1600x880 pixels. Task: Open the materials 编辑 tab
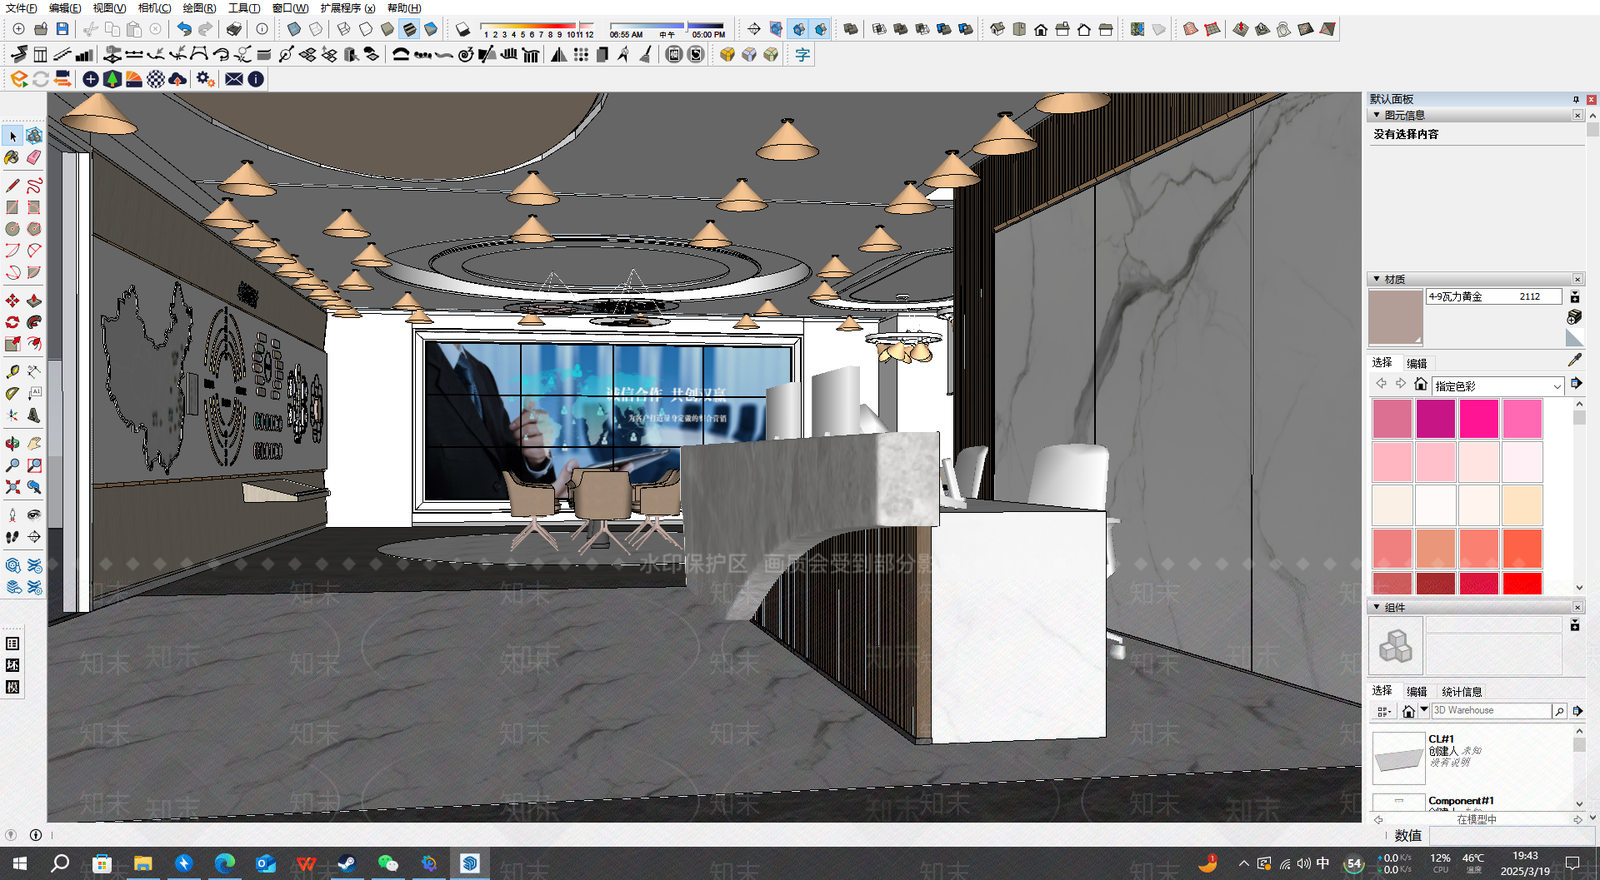coord(1417,364)
